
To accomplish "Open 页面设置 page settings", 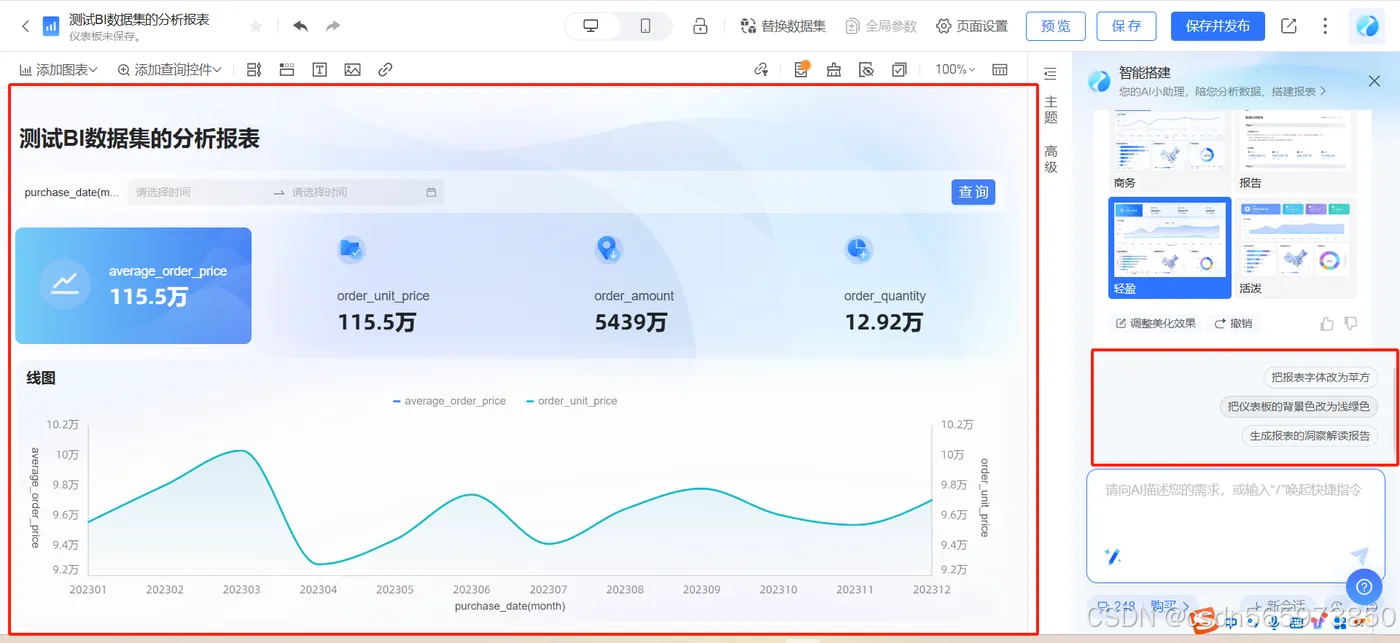I will tap(972, 26).
